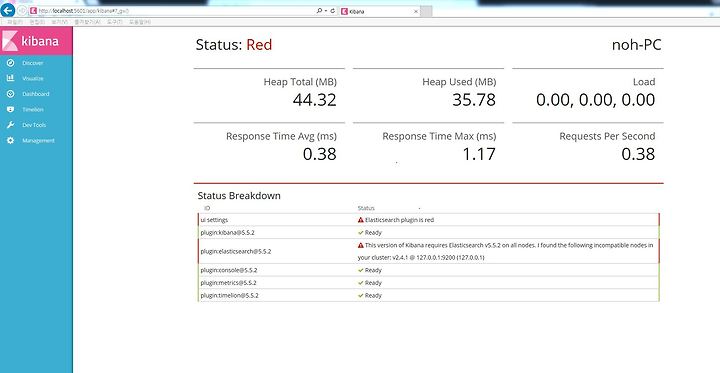Refresh the page with reload icon
The width and height of the screenshot is (720, 373).
(332, 11)
